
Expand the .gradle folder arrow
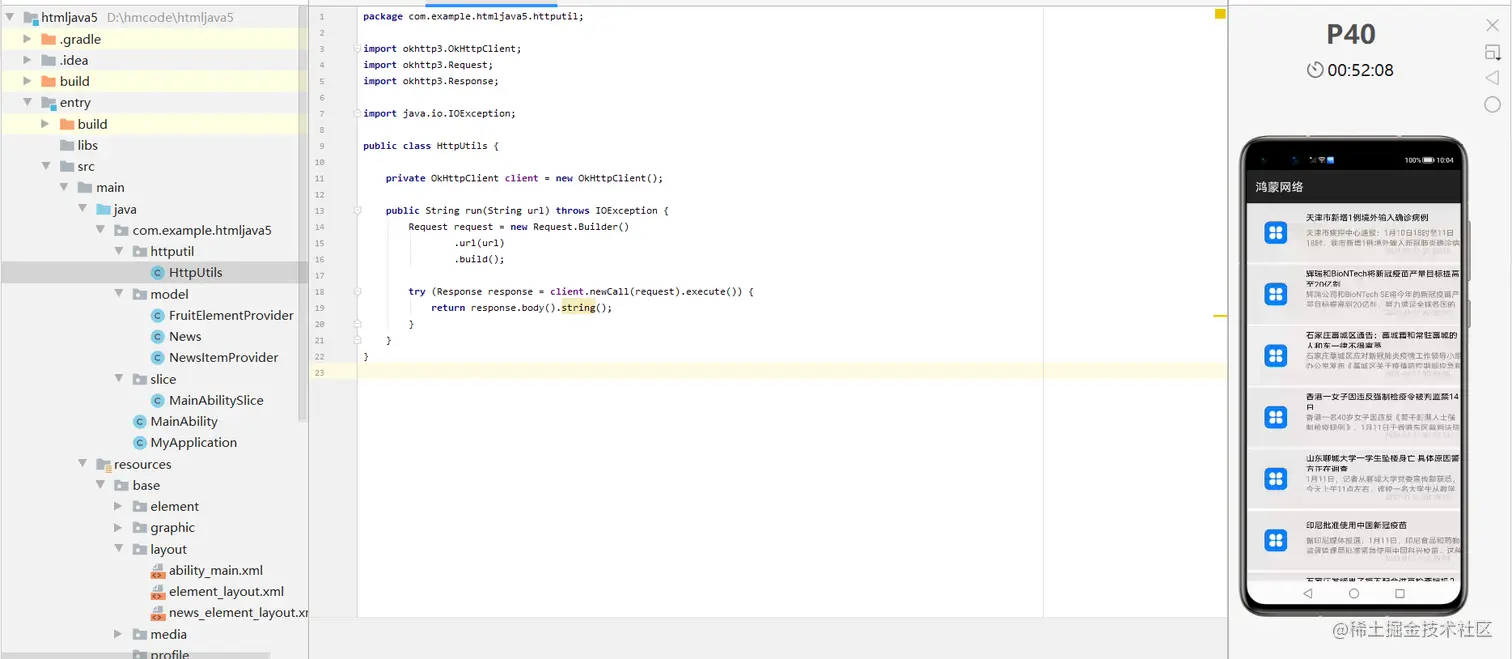pyautogui.click(x=27, y=39)
